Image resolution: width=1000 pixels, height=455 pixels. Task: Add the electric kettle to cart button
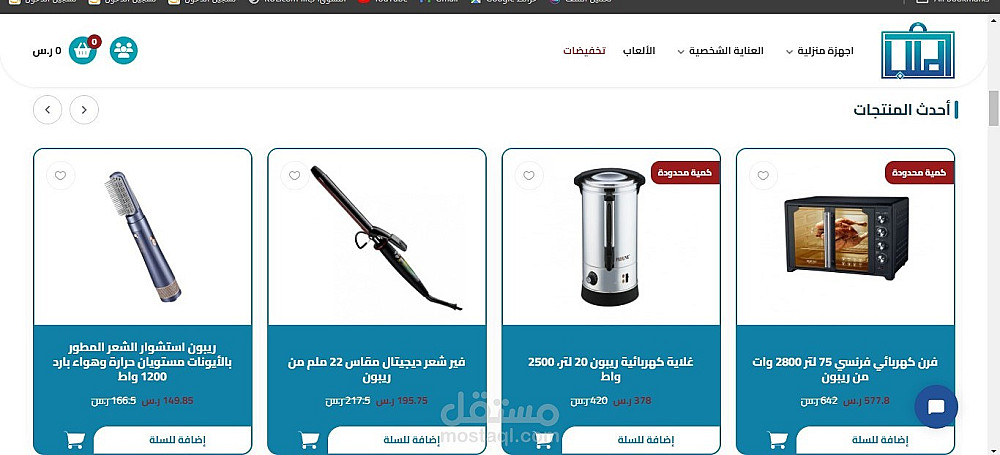(646, 440)
